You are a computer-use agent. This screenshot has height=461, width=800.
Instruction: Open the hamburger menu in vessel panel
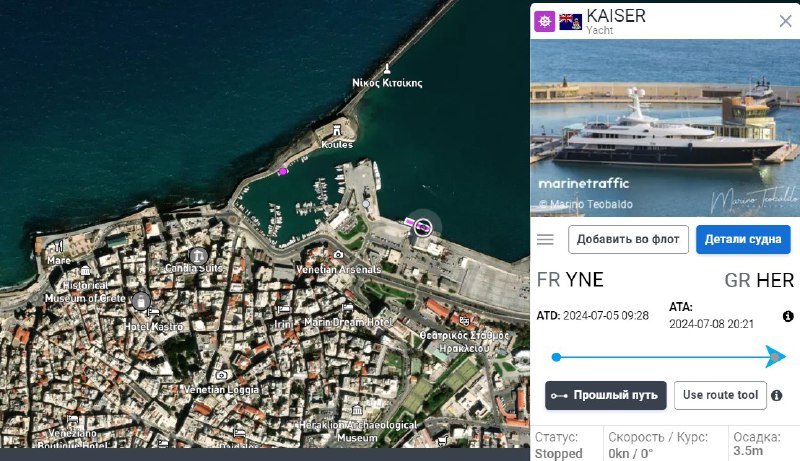click(545, 239)
